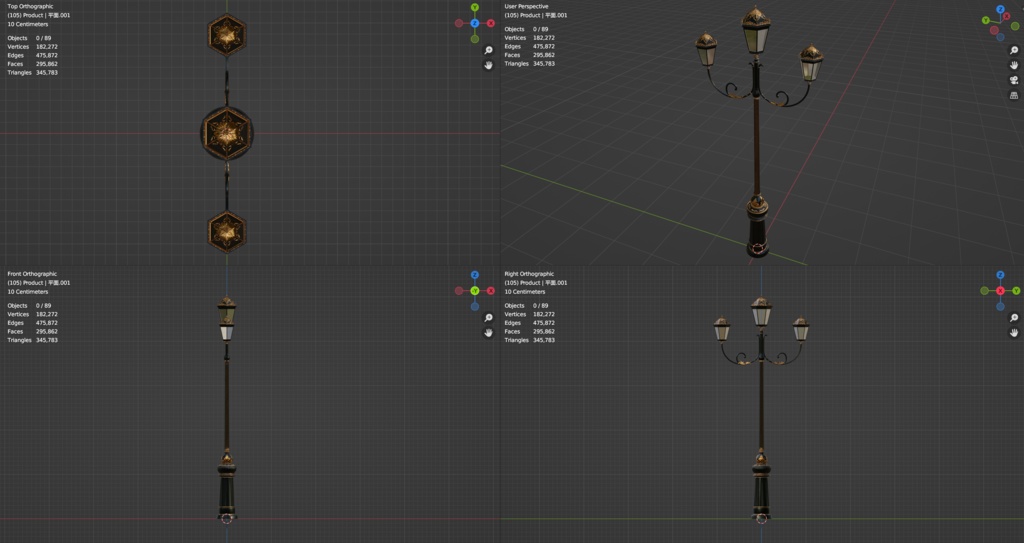
Task: Click the 'User Perspective' view label
Action: tap(526, 7)
